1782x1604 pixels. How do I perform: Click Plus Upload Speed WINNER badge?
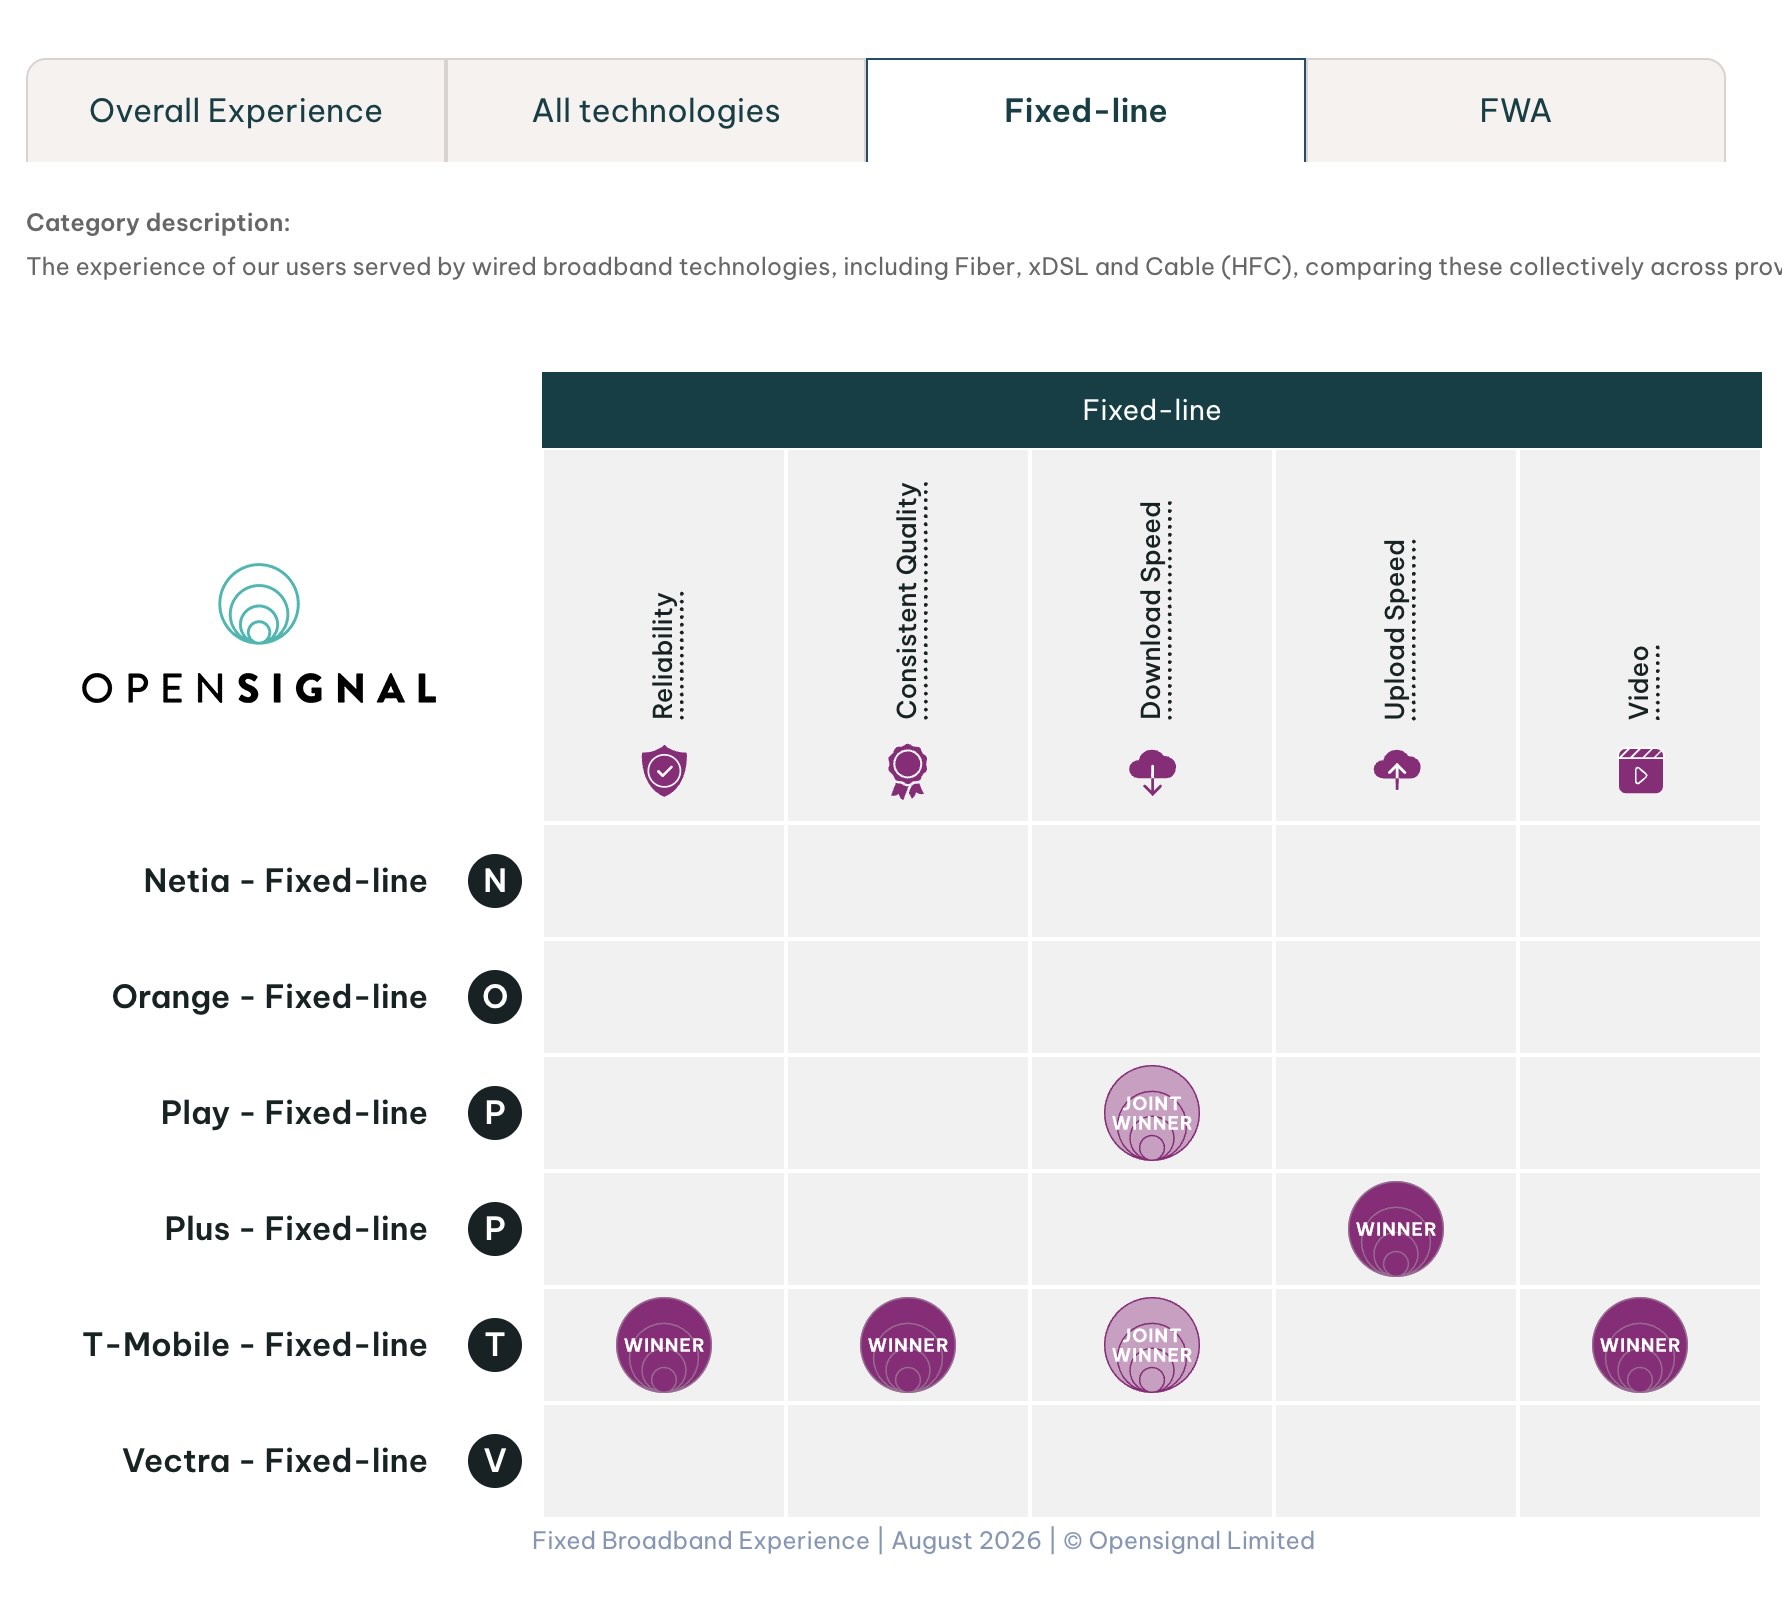pos(1396,1229)
